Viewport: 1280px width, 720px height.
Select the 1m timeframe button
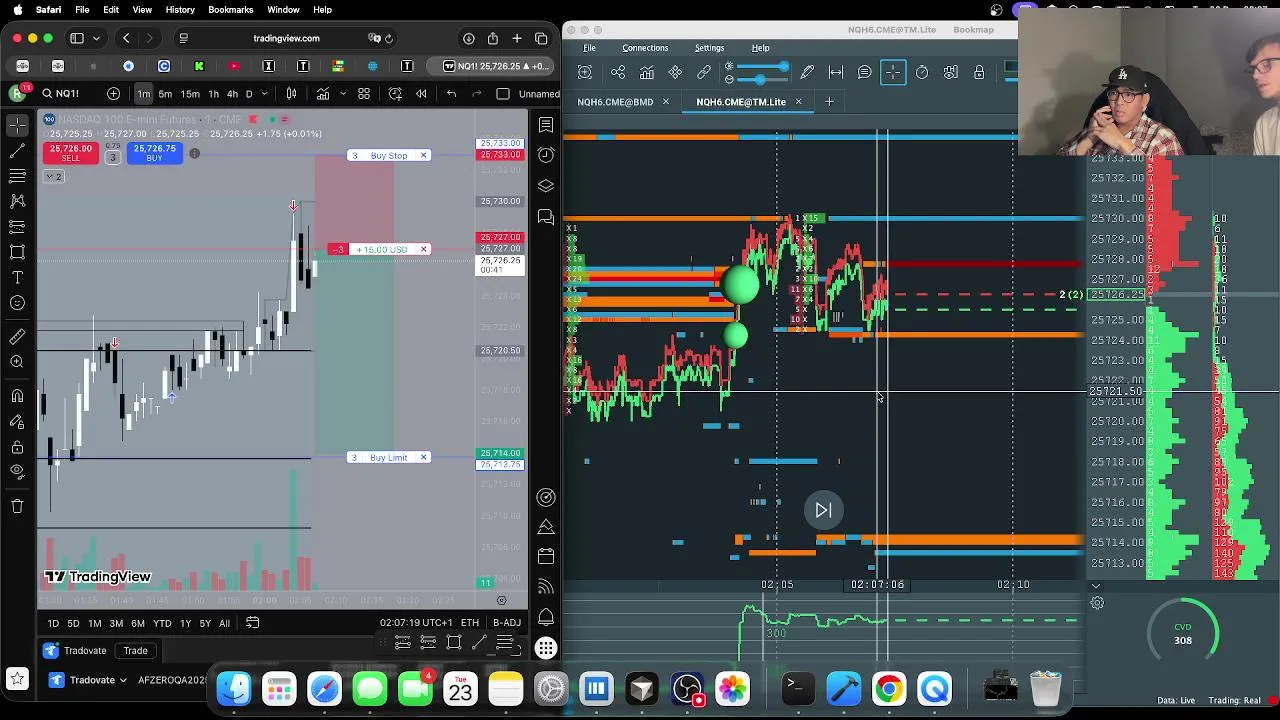(x=144, y=94)
